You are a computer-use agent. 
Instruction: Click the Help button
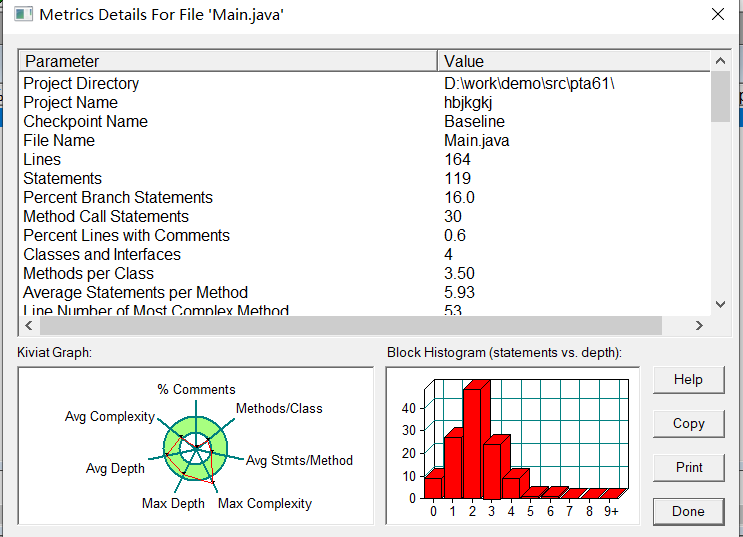(689, 380)
